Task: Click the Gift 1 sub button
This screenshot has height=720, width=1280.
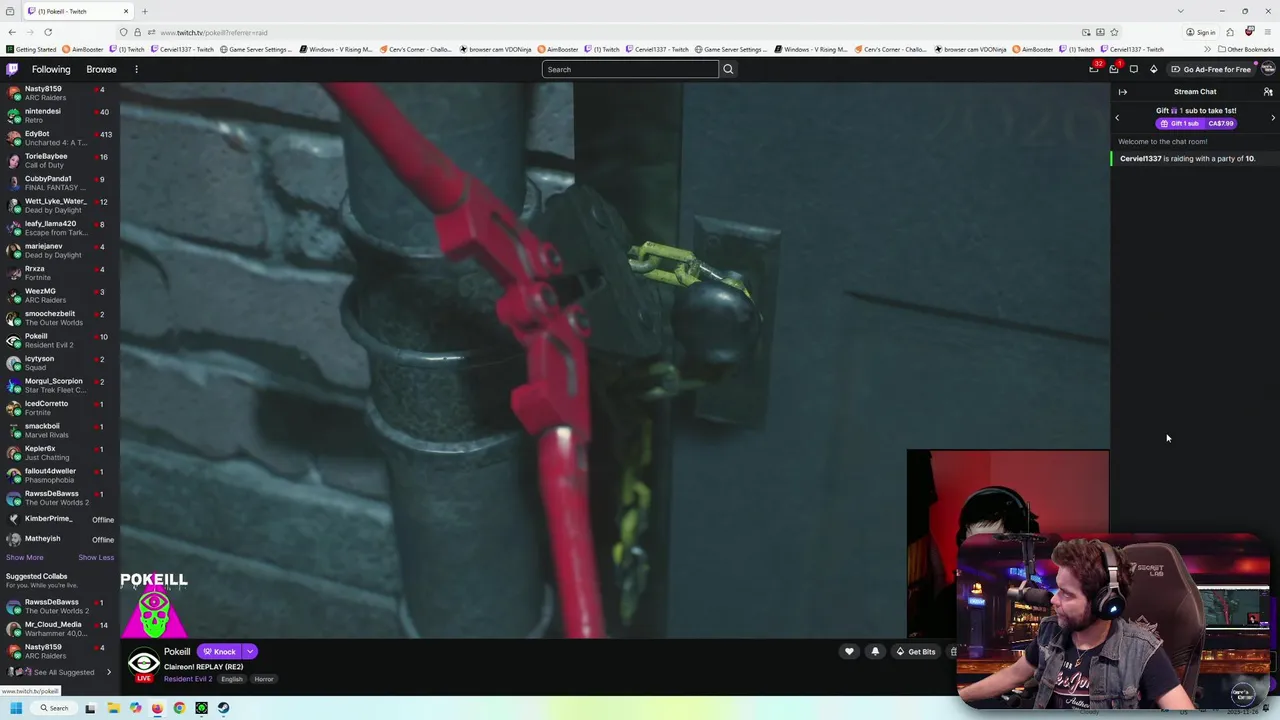Action: tap(1196, 123)
